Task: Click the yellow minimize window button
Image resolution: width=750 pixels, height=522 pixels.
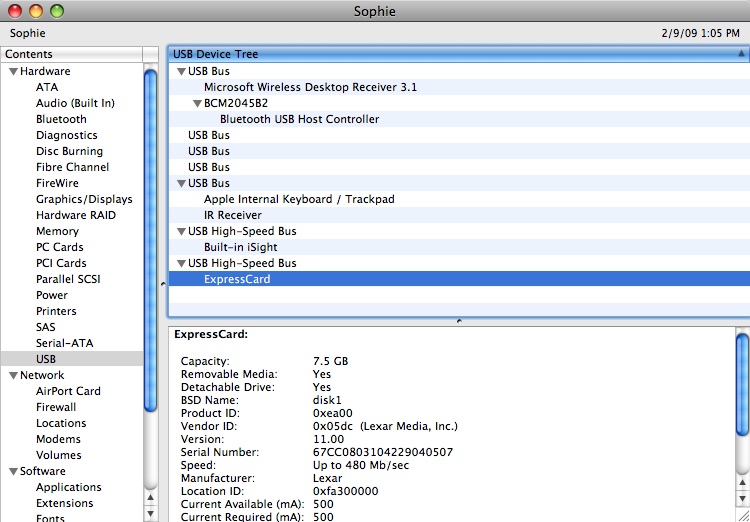Action: 36,11
